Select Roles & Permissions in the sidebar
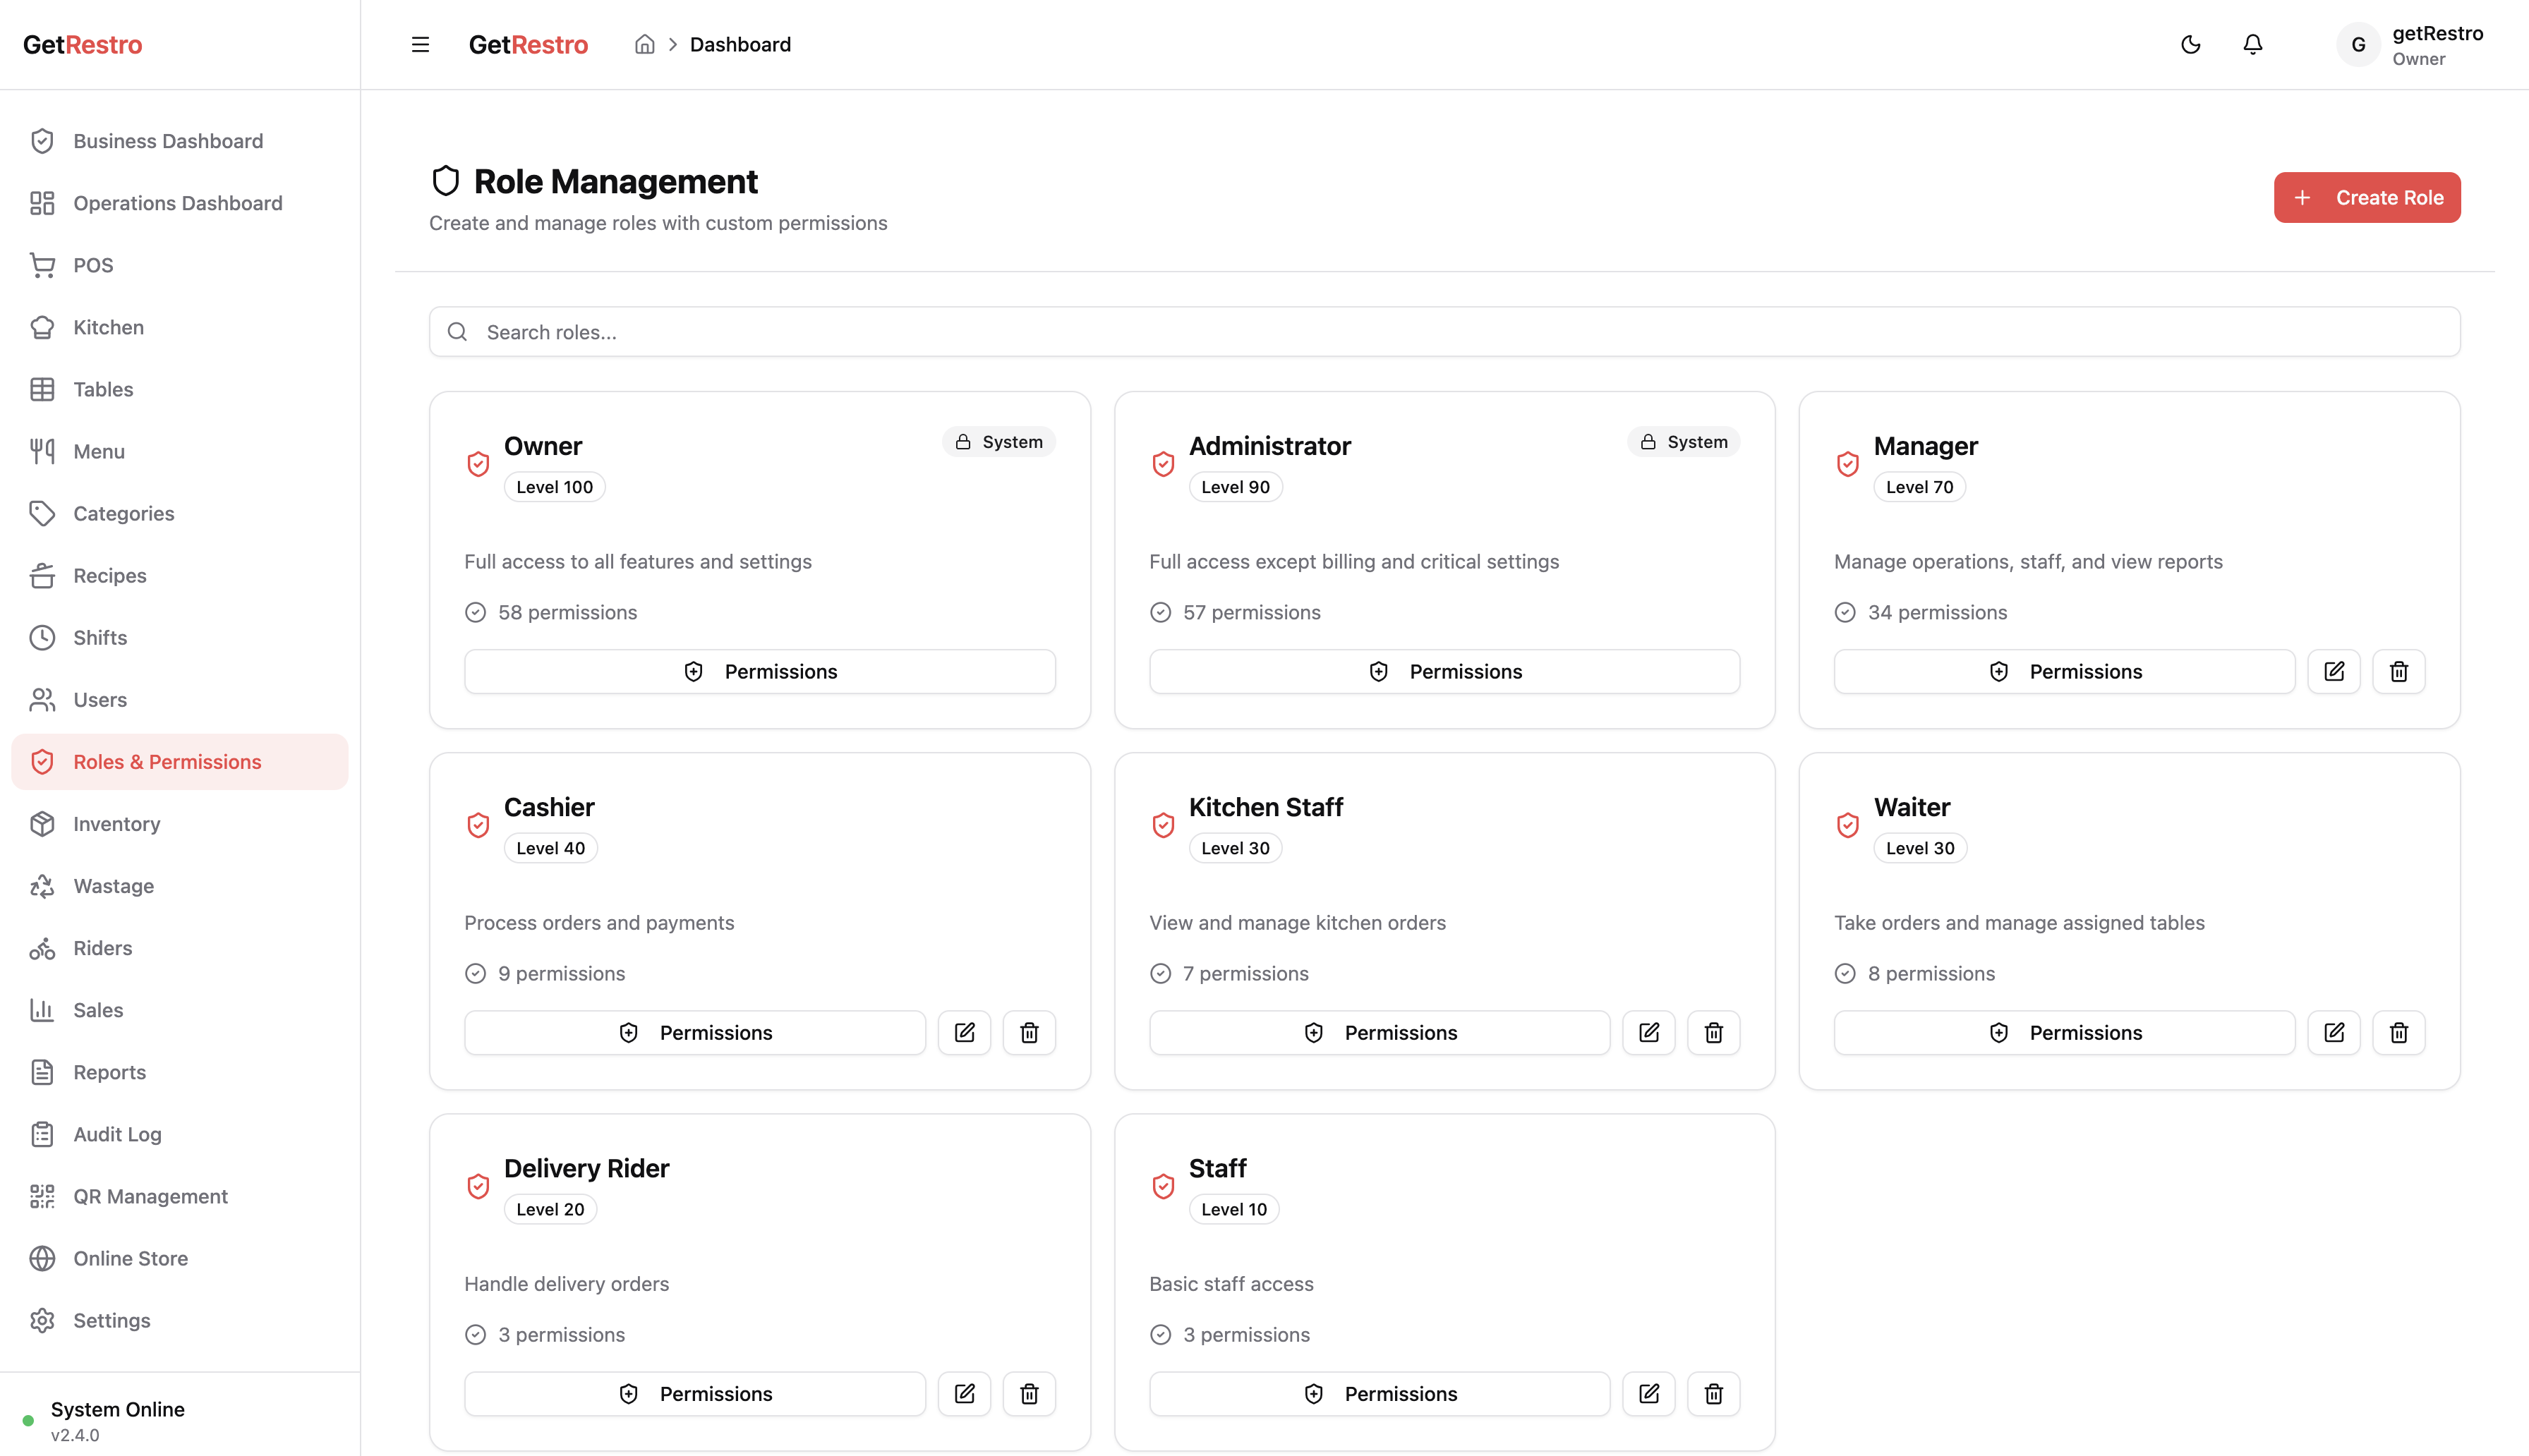 click(x=167, y=761)
